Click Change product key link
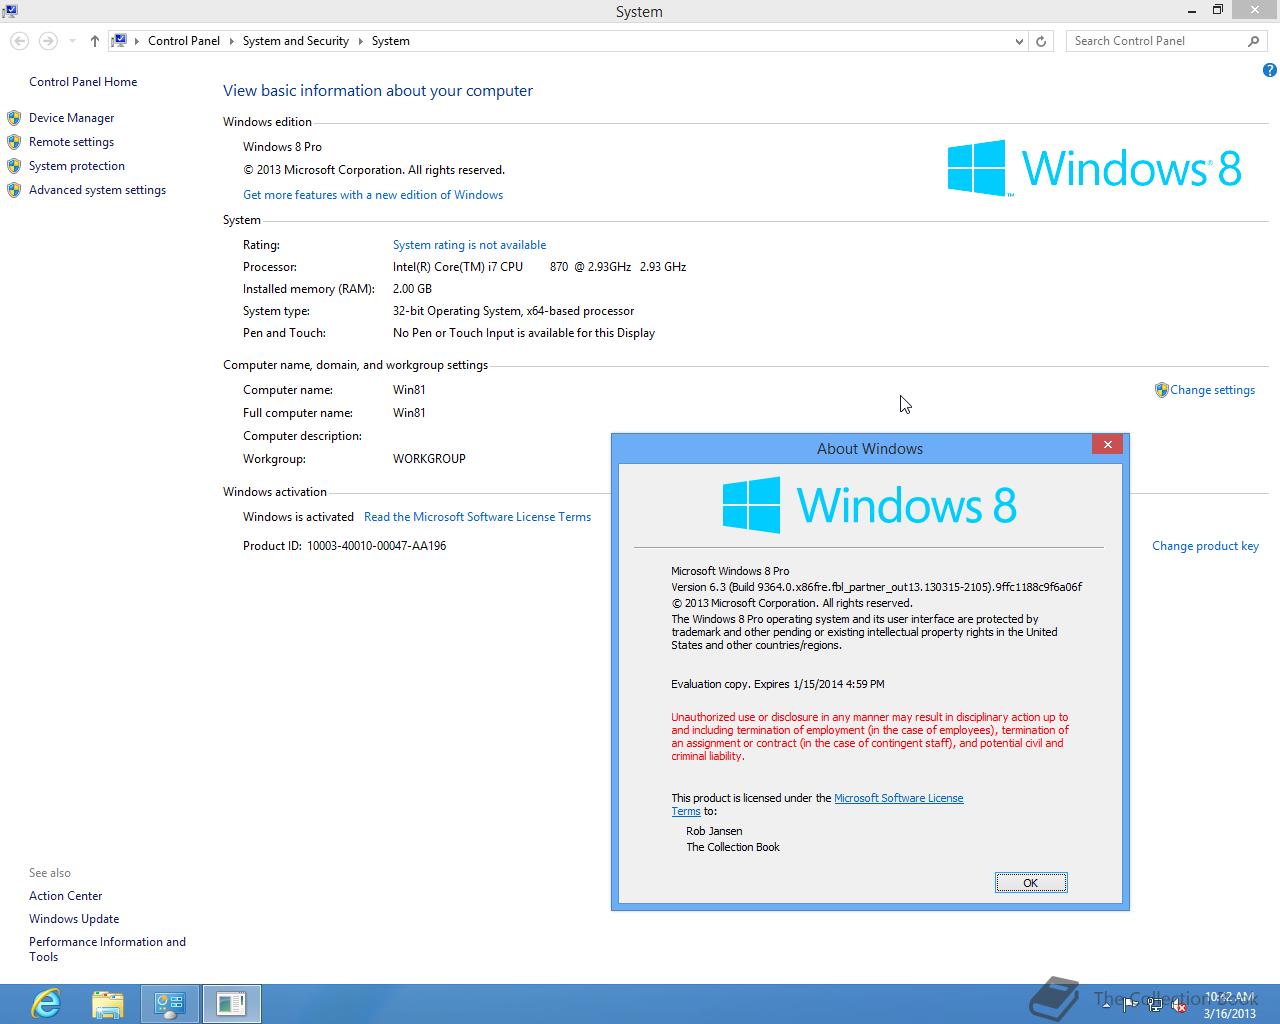 (x=1205, y=546)
